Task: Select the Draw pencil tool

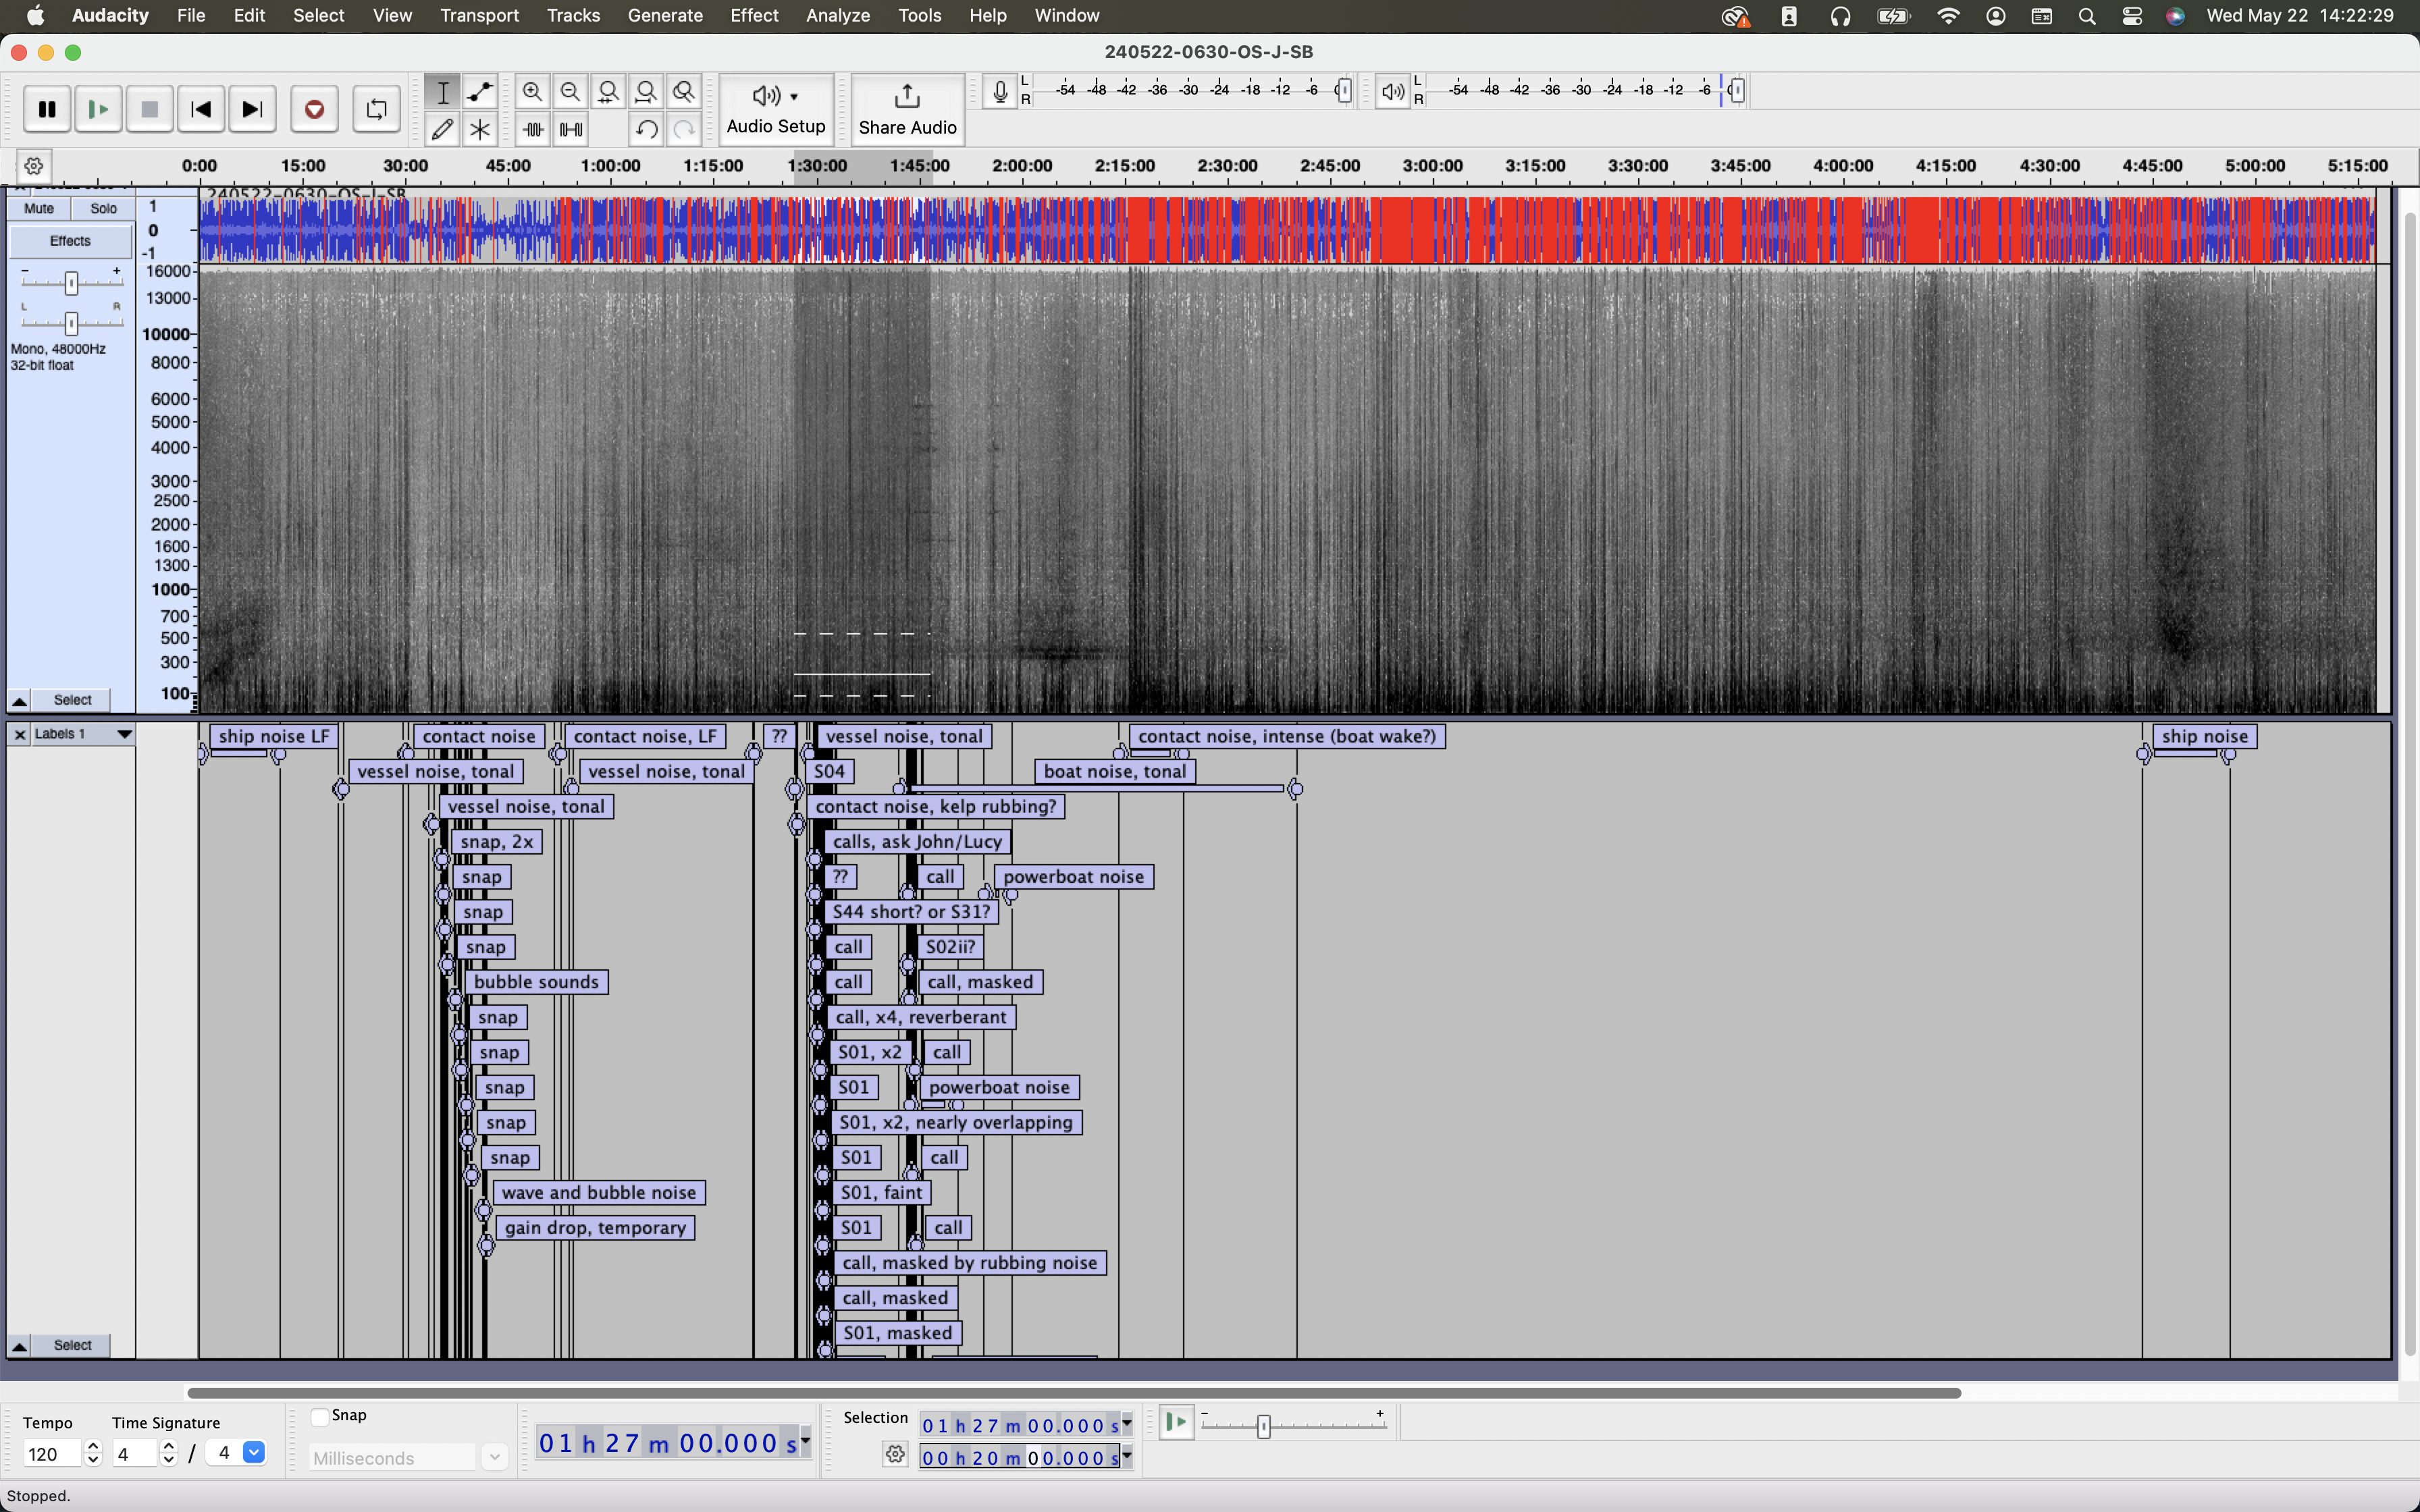Action: (x=442, y=129)
